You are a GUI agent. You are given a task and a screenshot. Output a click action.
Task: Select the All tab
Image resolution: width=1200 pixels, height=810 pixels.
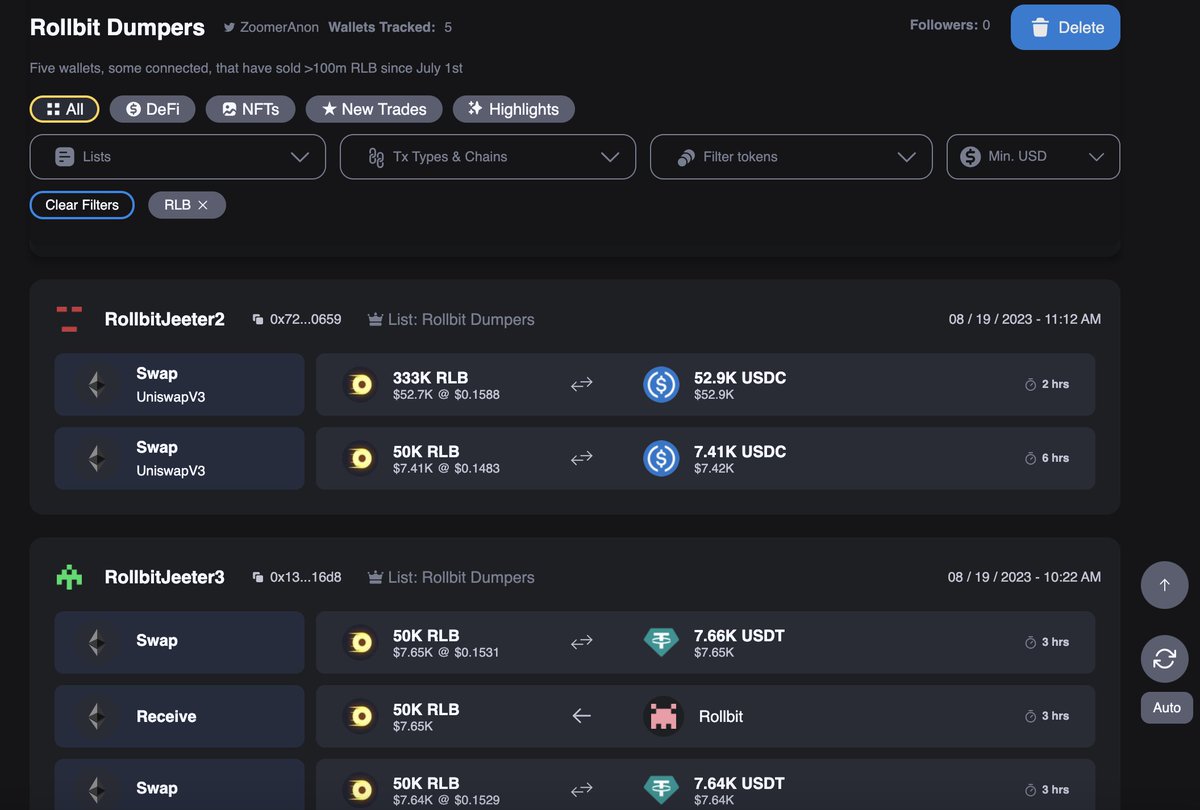tap(64, 109)
